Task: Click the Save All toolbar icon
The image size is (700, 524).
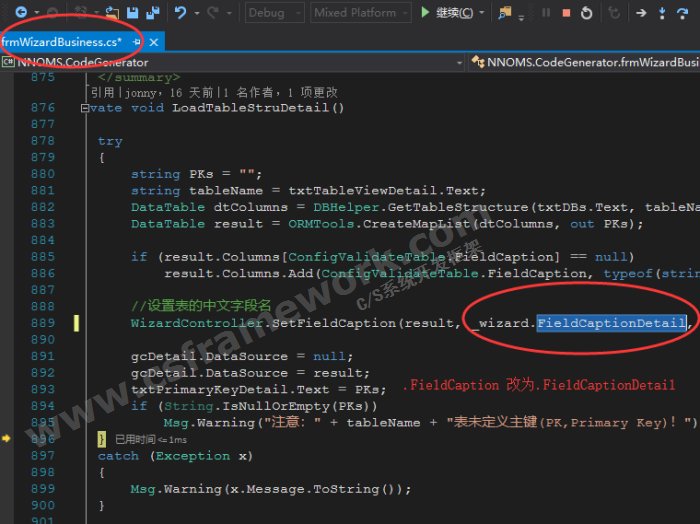Action: click(152, 13)
